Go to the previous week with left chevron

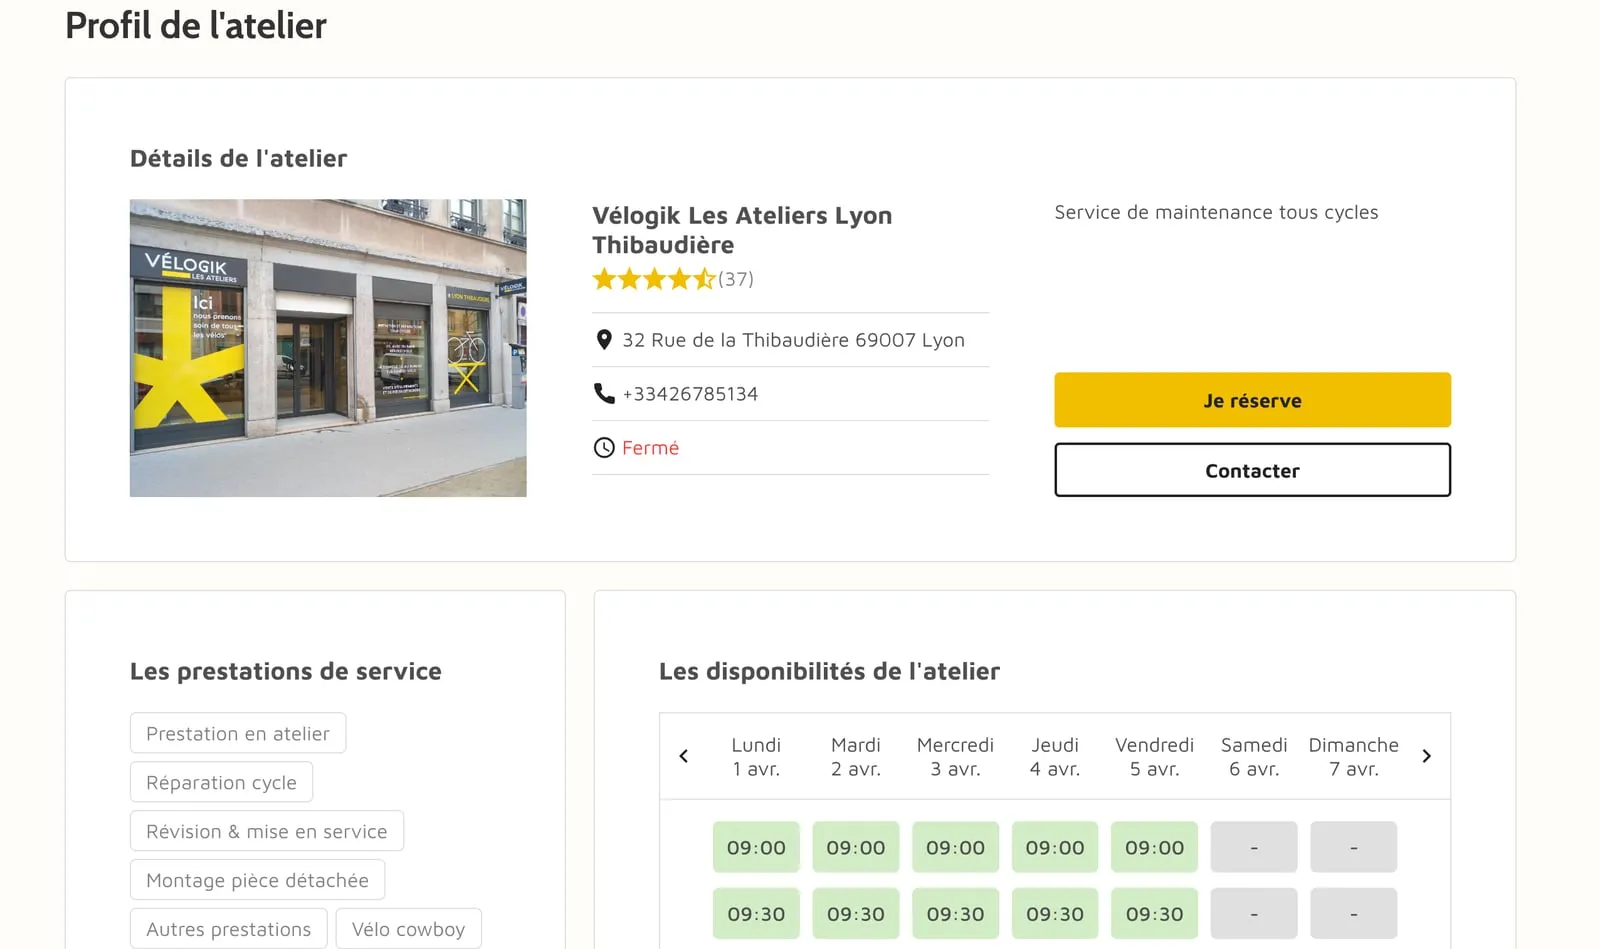pyautogui.click(x=684, y=756)
